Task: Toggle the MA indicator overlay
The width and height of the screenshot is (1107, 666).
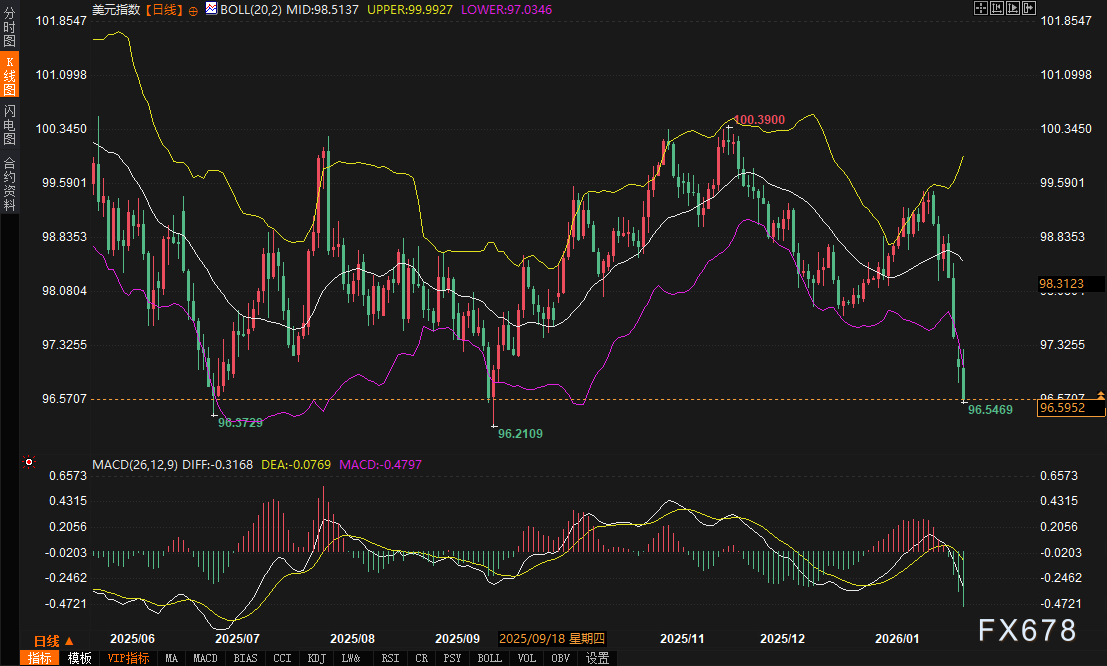Action: click(x=172, y=658)
